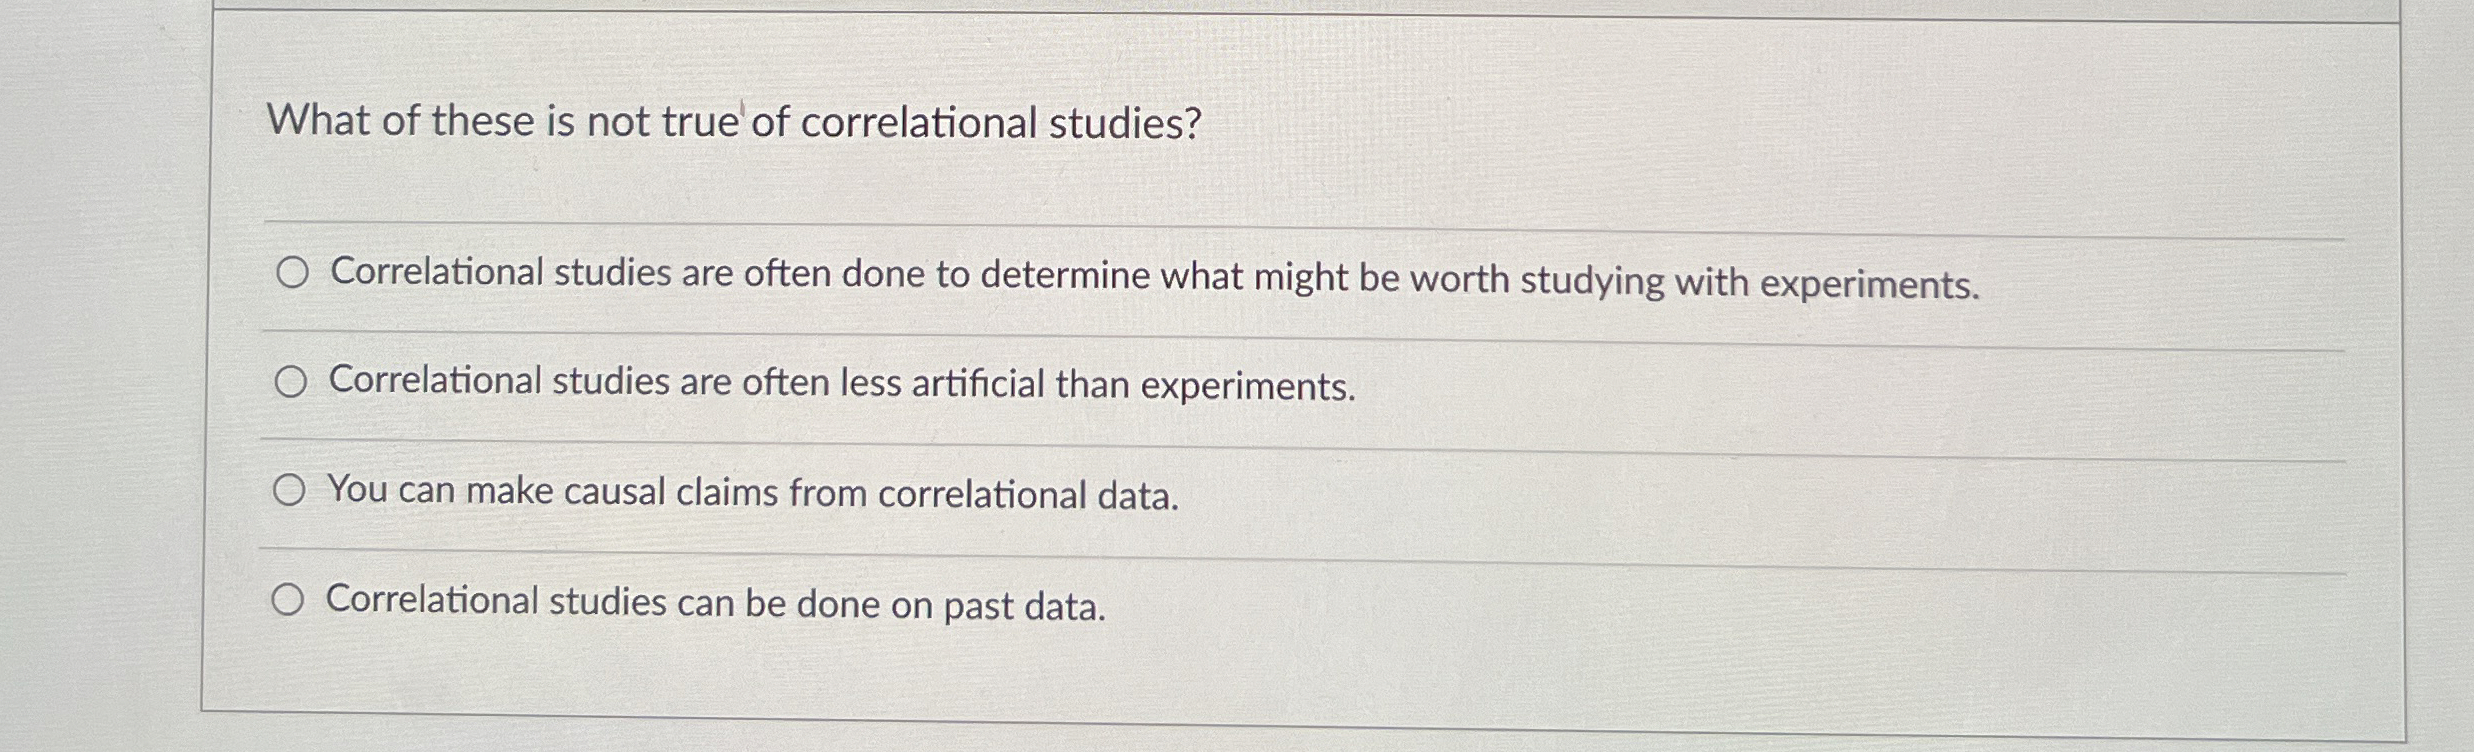Viewport: 2474px width, 752px height.
Task: Click the answer text about less artificial studies
Action: click(x=840, y=384)
